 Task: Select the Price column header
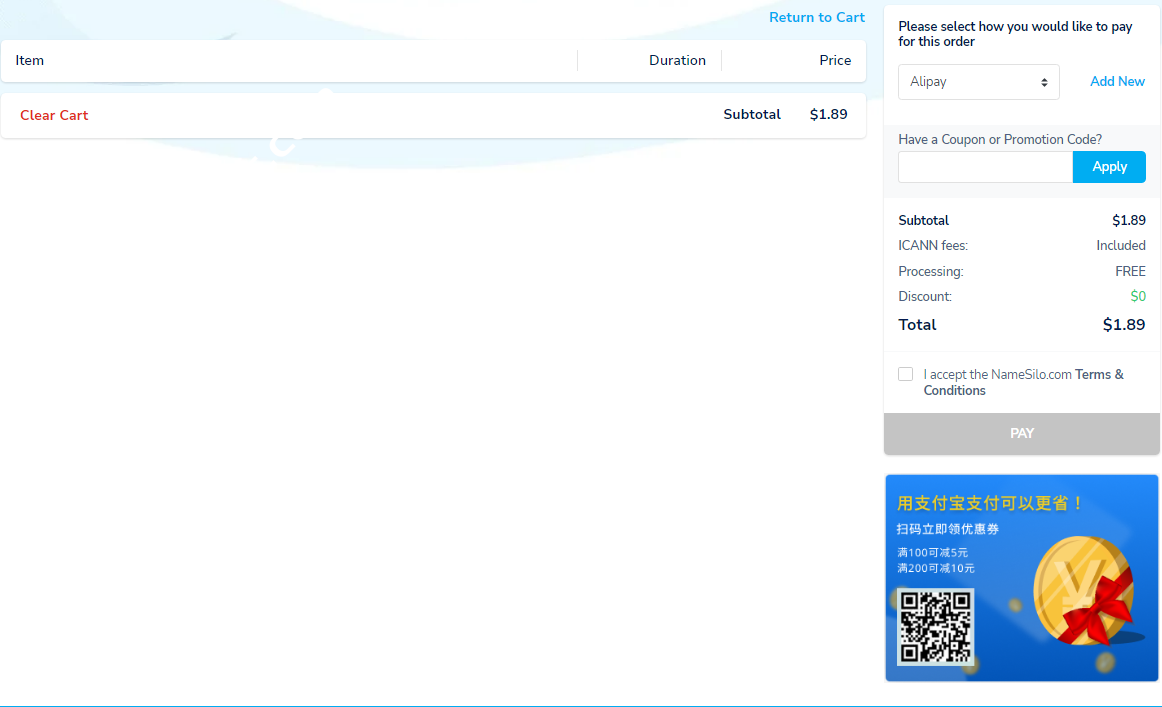click(x=834, y=61)
